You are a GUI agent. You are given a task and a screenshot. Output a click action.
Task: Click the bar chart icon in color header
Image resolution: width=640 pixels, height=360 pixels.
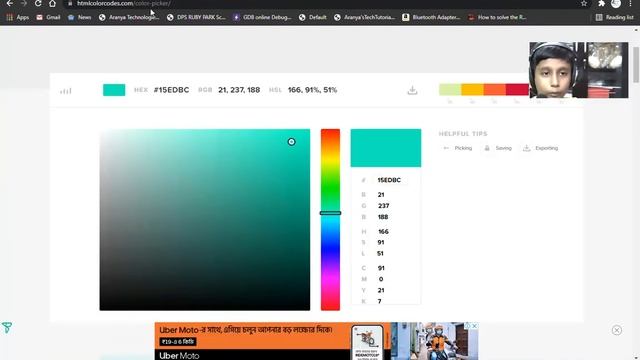tap(66, 91)
